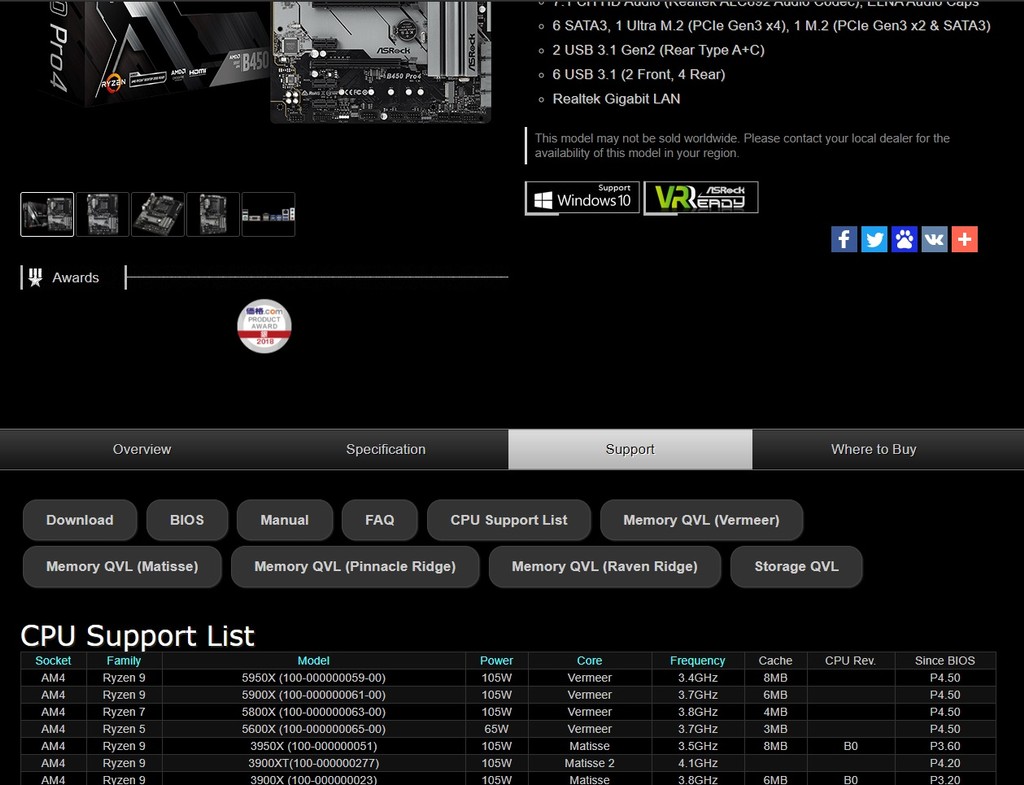
Task: Click the ASRock VR Ready badge
Action: 701,198
